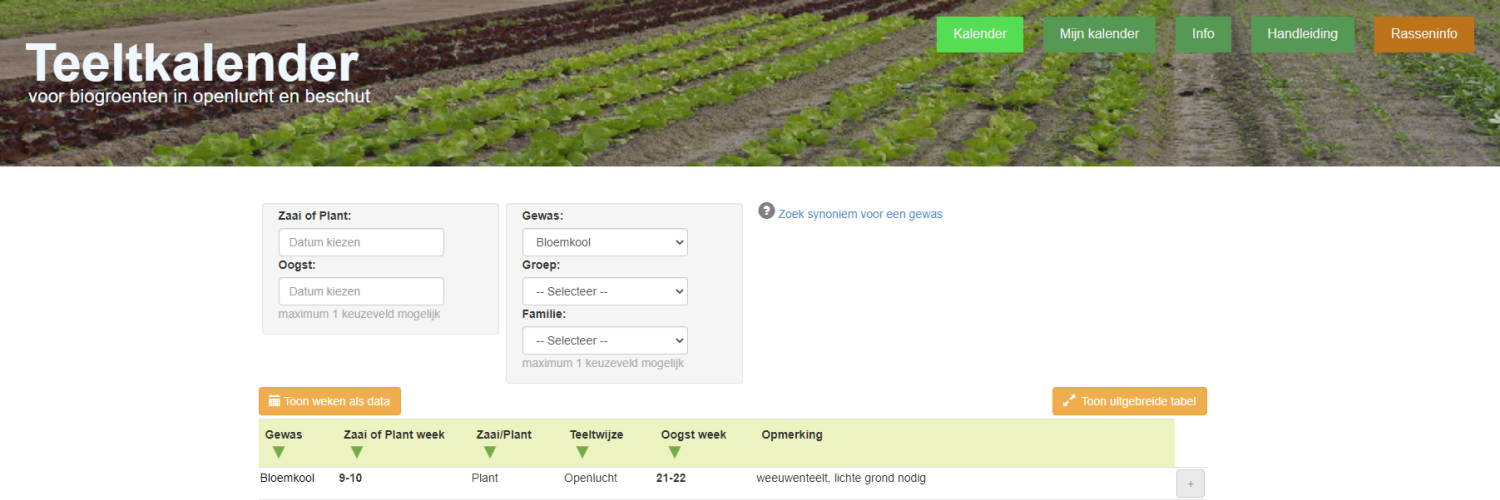Click the question mark help icon

767,211
